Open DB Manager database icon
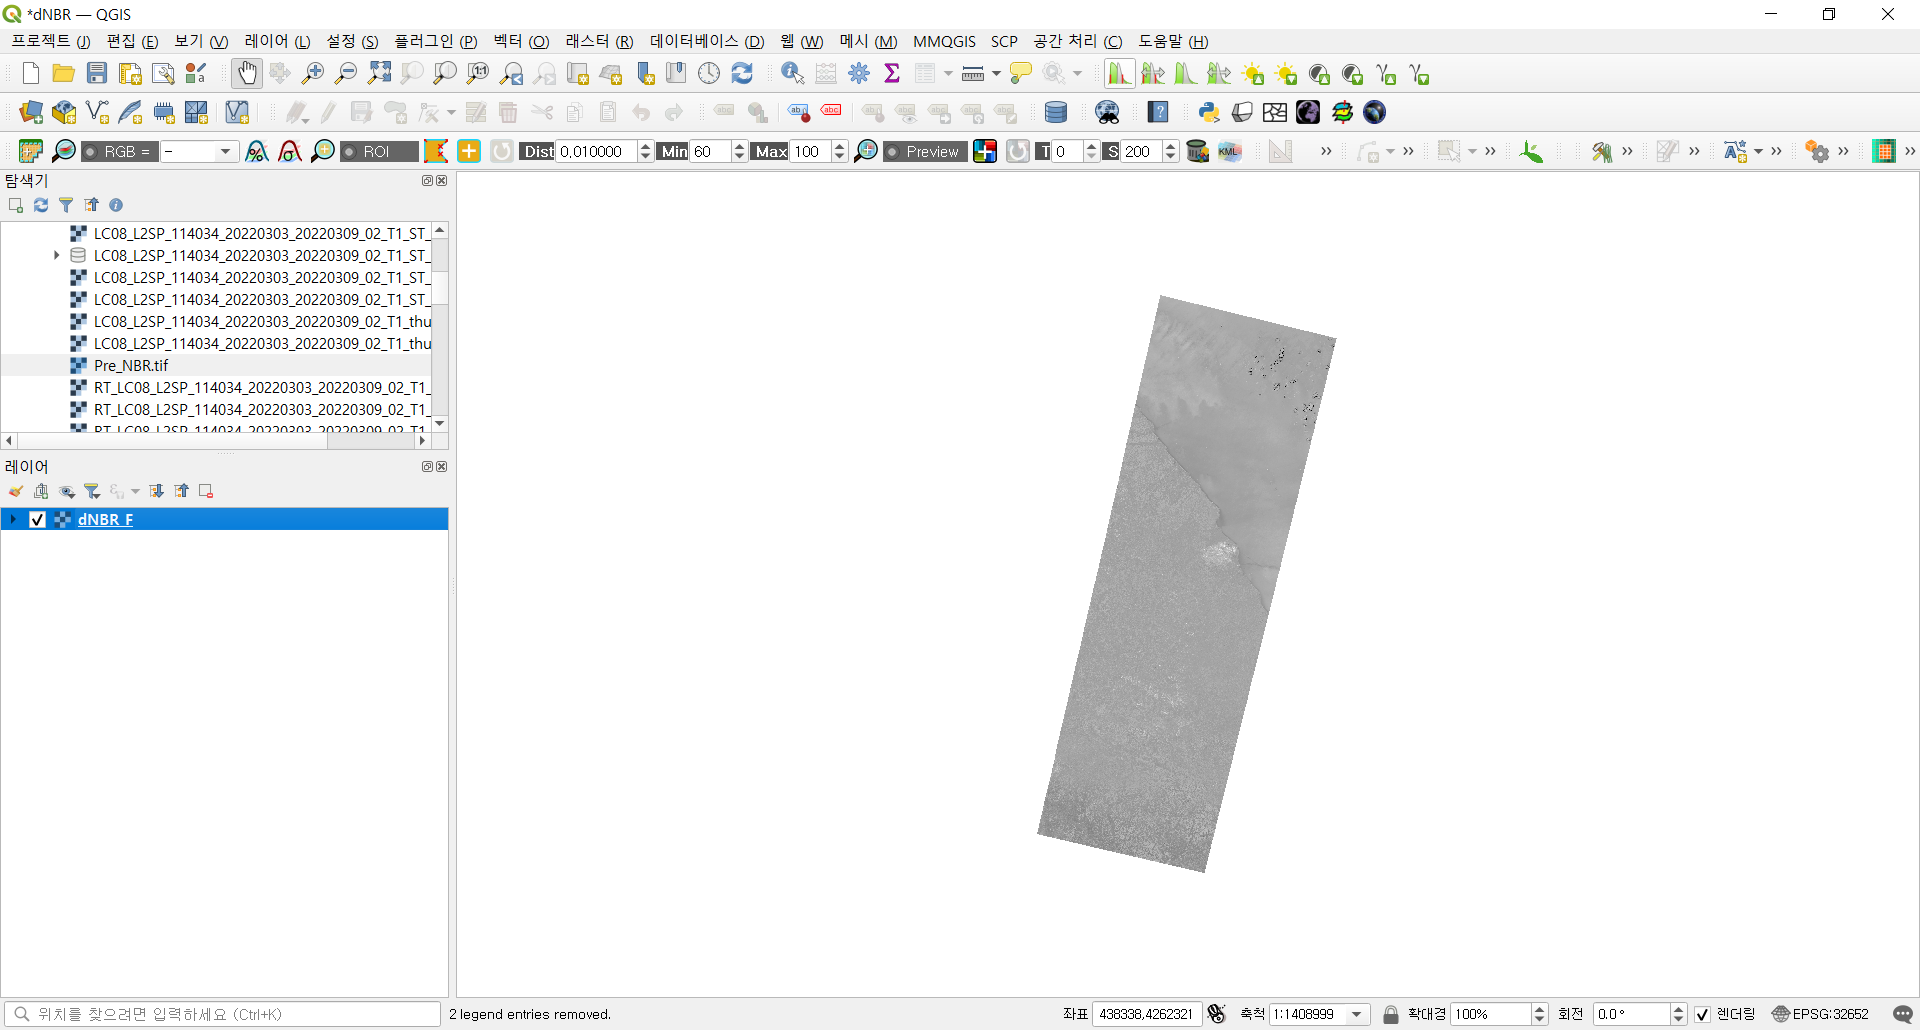1920x1030 pixels. (x=1056, y=112)
